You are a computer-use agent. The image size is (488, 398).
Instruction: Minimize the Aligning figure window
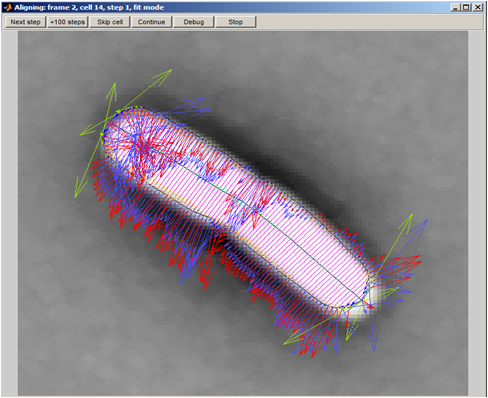pos(455,7)
